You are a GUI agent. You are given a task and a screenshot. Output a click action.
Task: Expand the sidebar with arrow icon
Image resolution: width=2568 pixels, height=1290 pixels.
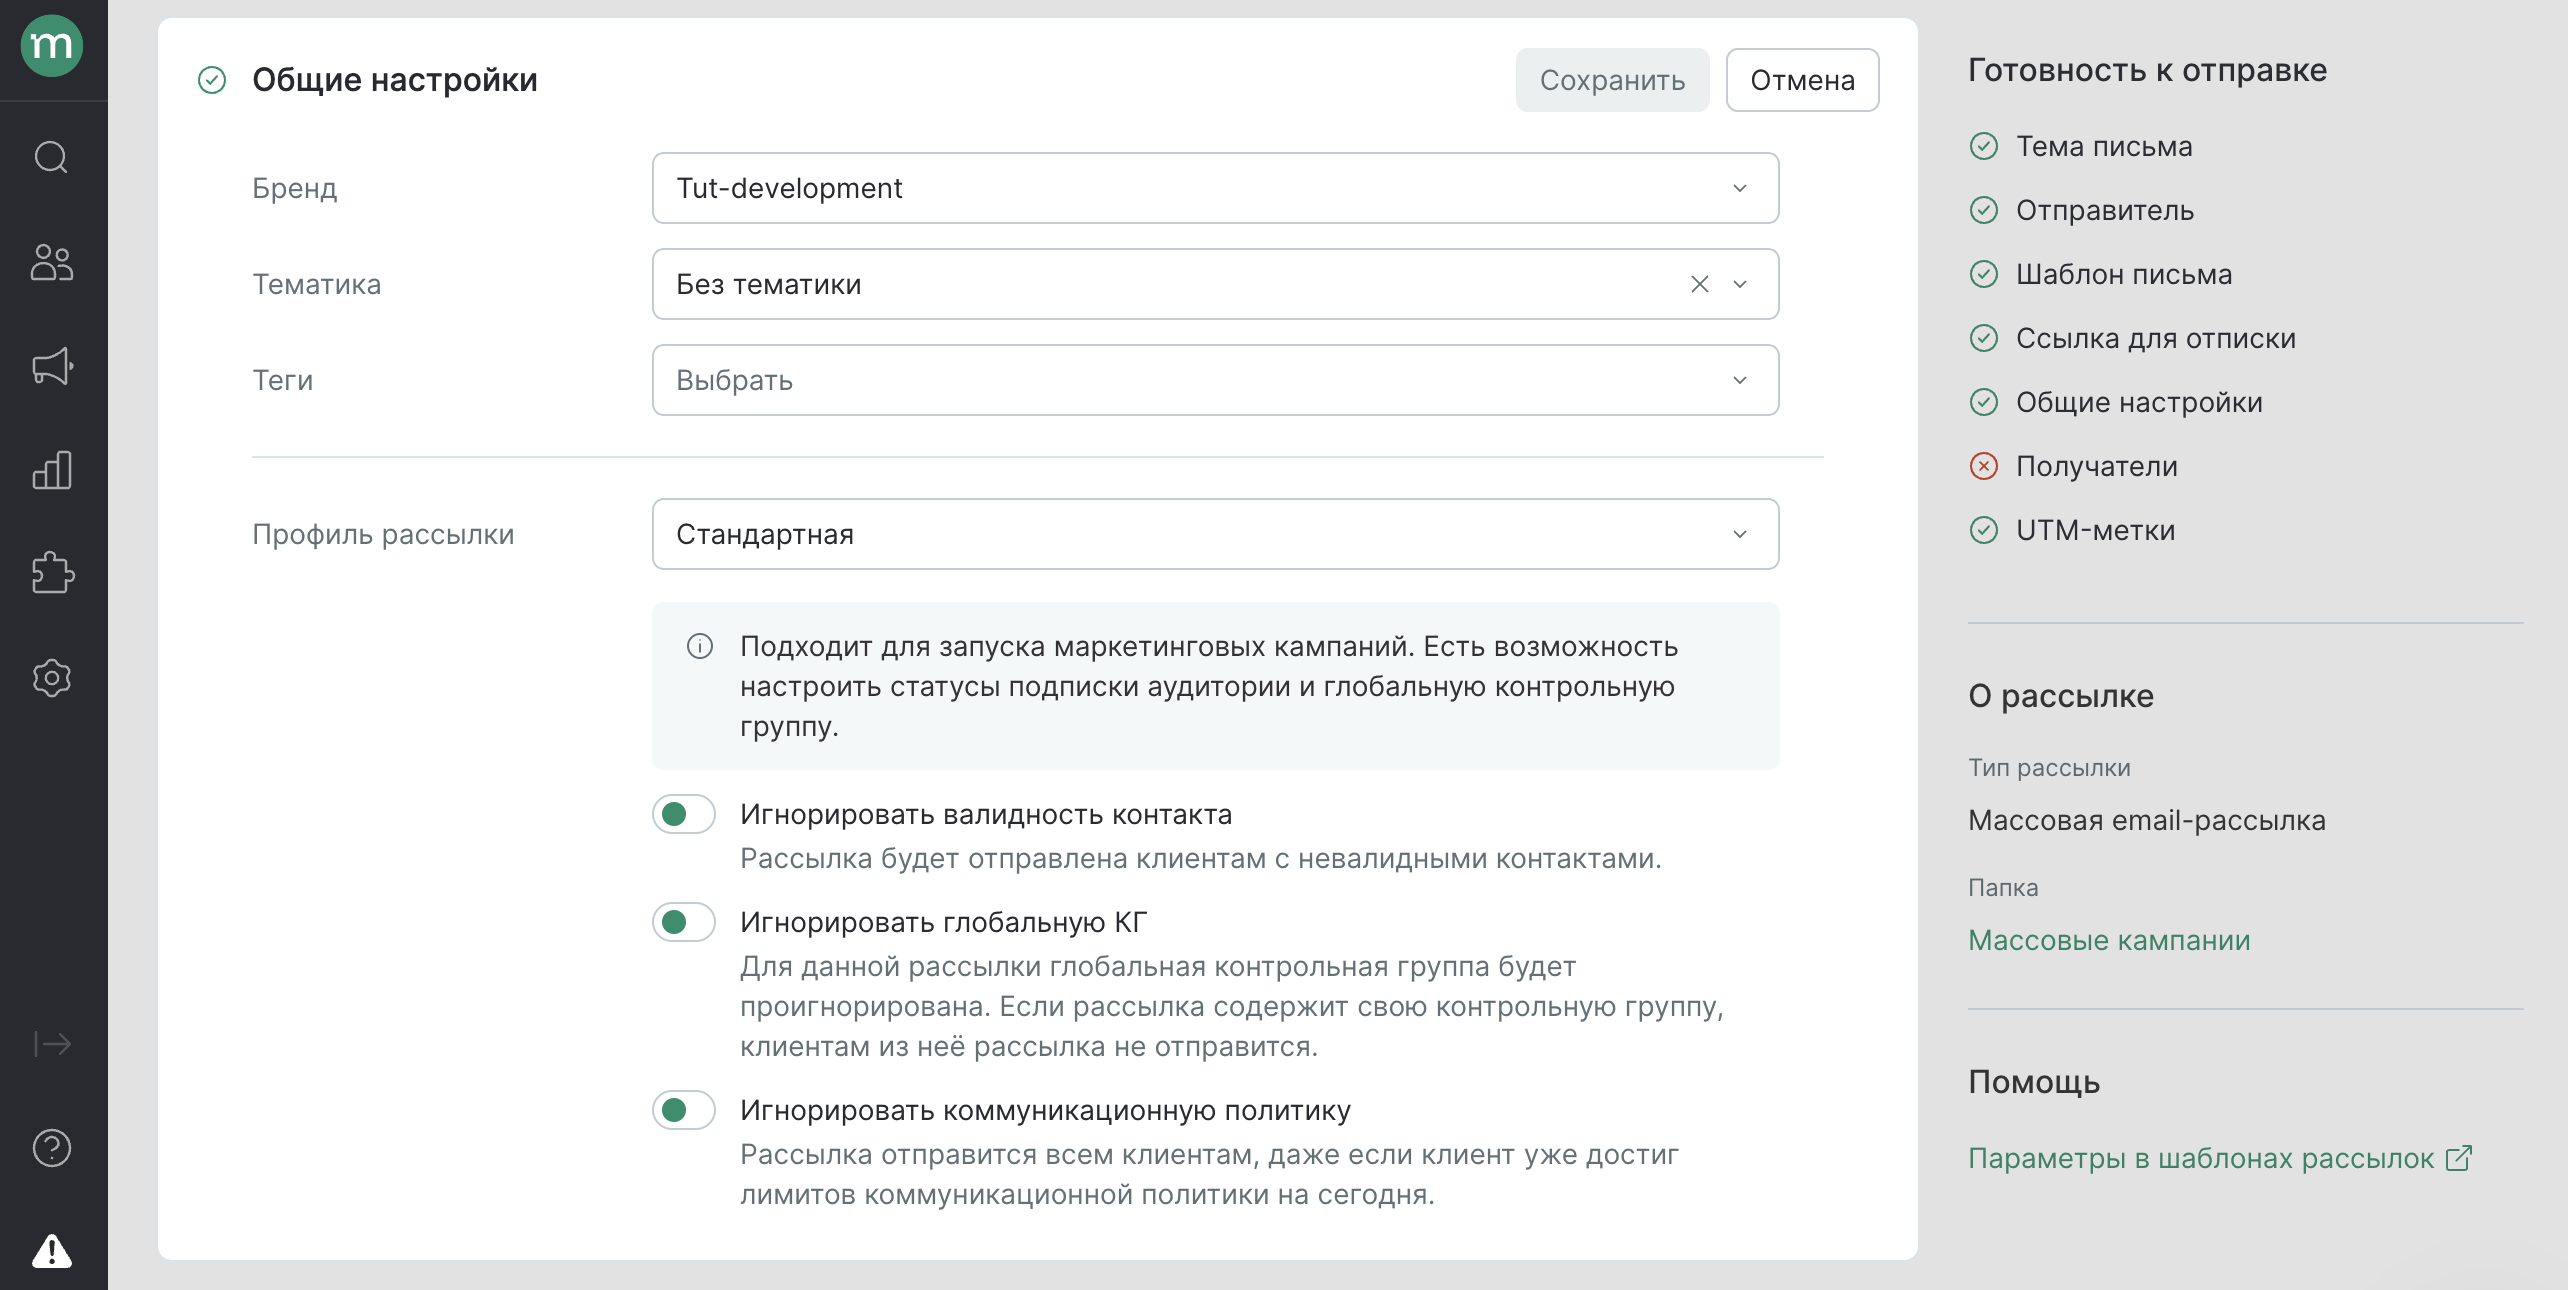[x=52, y=1044]
